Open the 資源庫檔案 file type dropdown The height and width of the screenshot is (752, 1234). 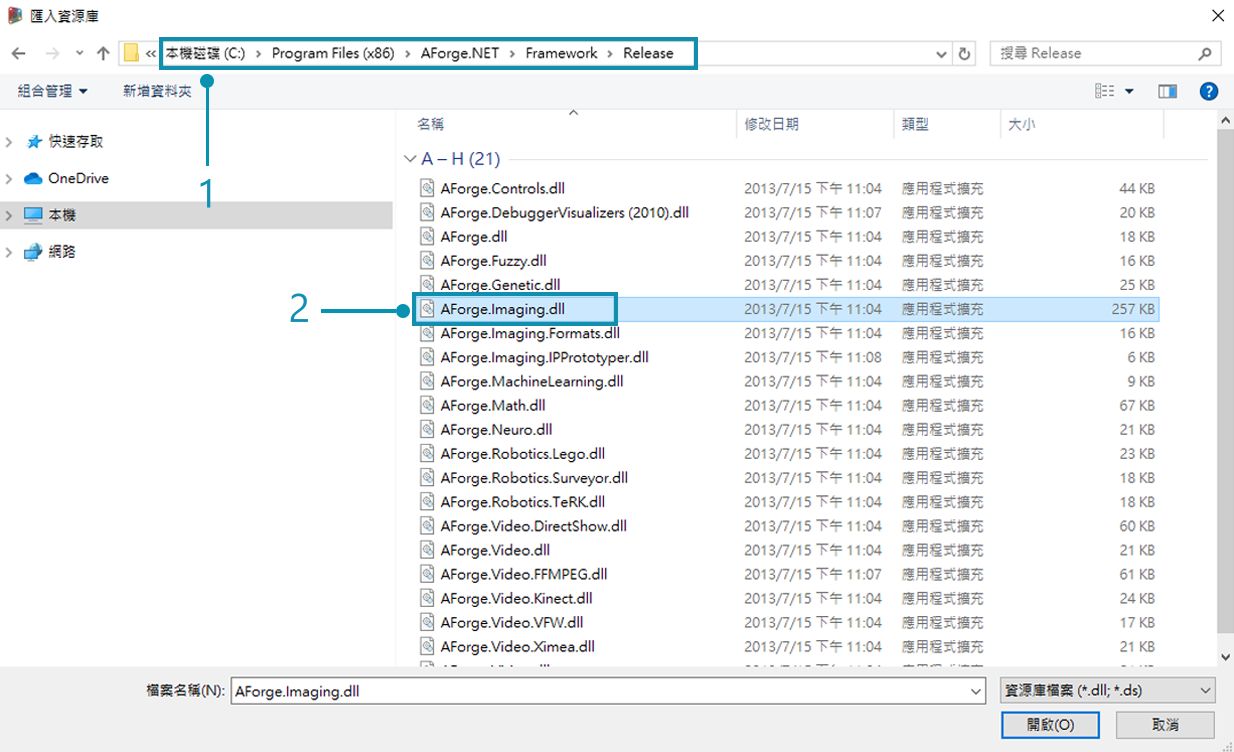pos(1108,690)
